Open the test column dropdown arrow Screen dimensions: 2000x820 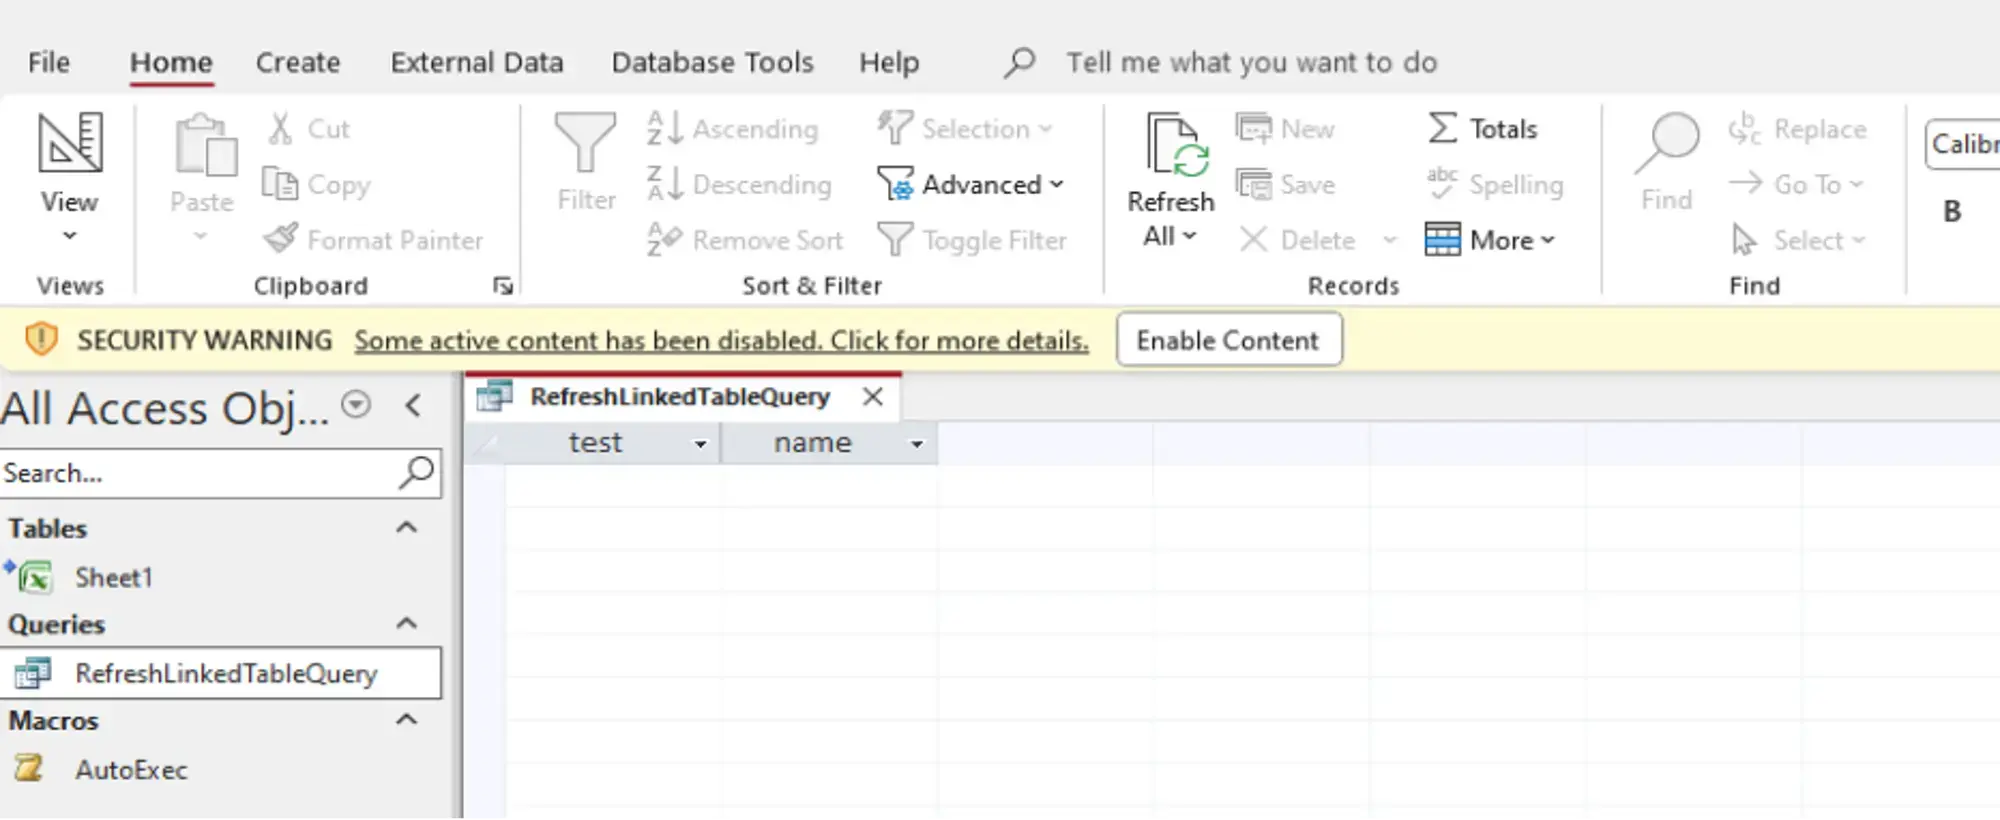click(700, 444)
